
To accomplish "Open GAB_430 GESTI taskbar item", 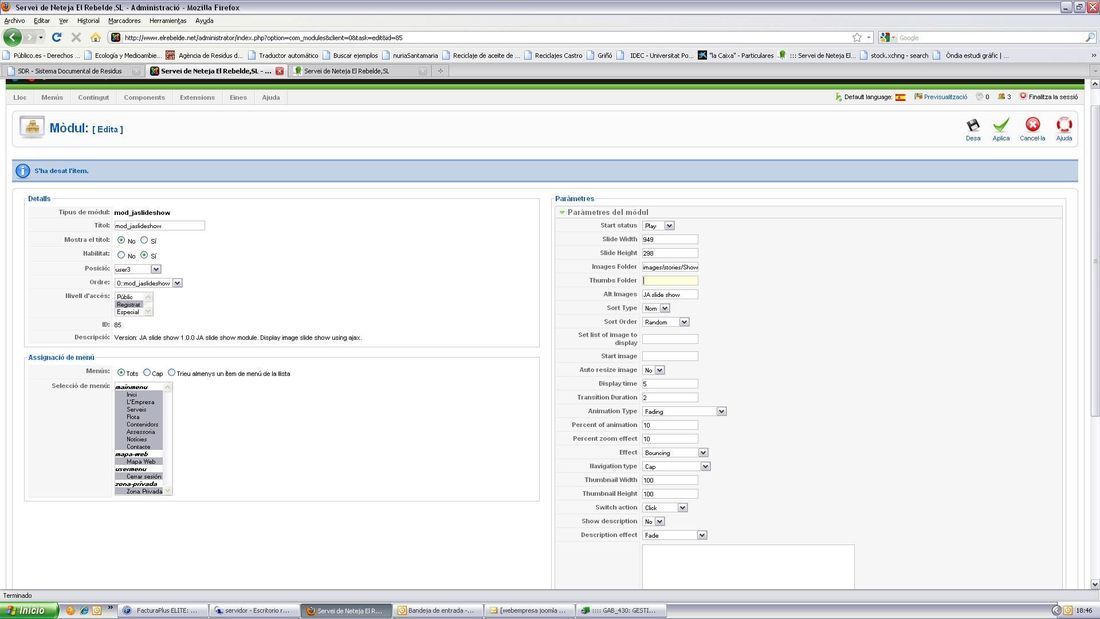I will (619, 611).
